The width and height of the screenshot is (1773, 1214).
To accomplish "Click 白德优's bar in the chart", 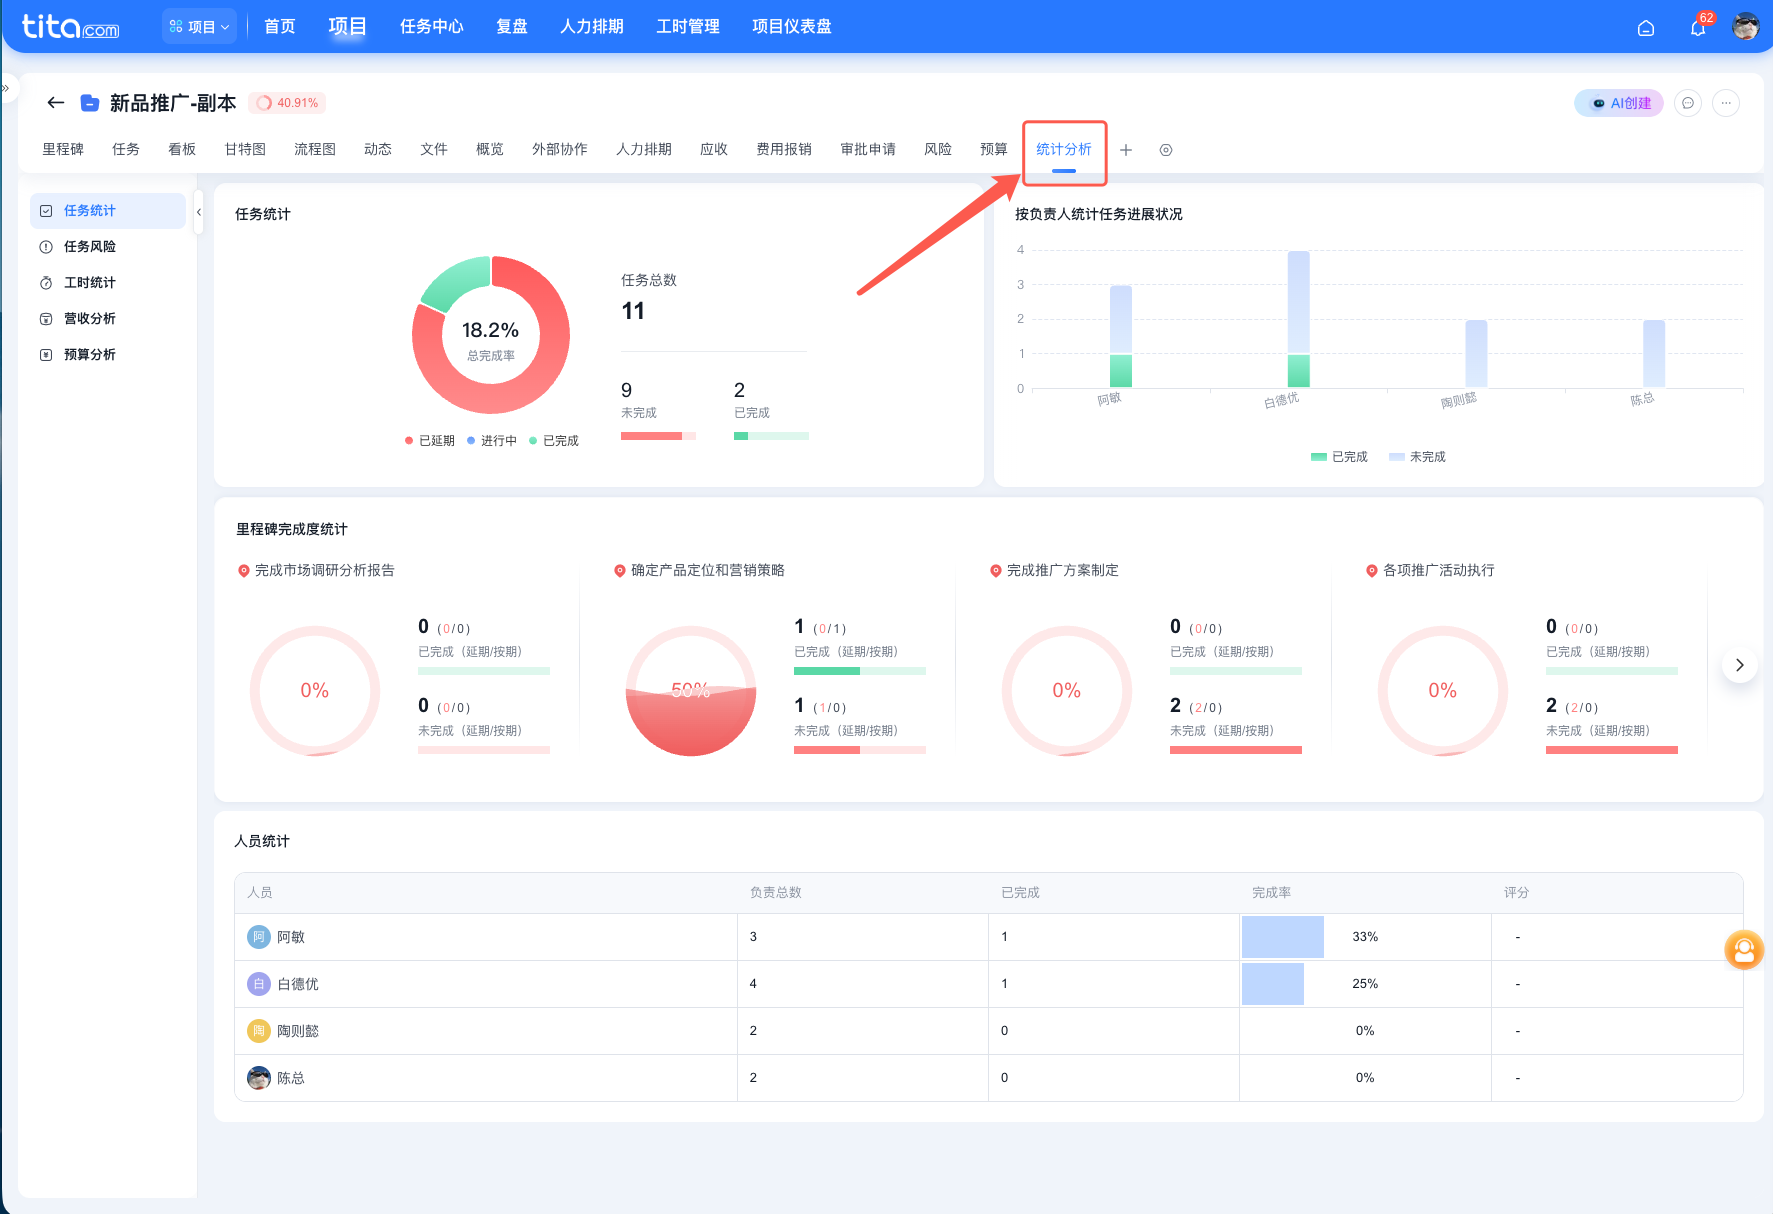I will pyautogui.click(x=1299, y=319).
